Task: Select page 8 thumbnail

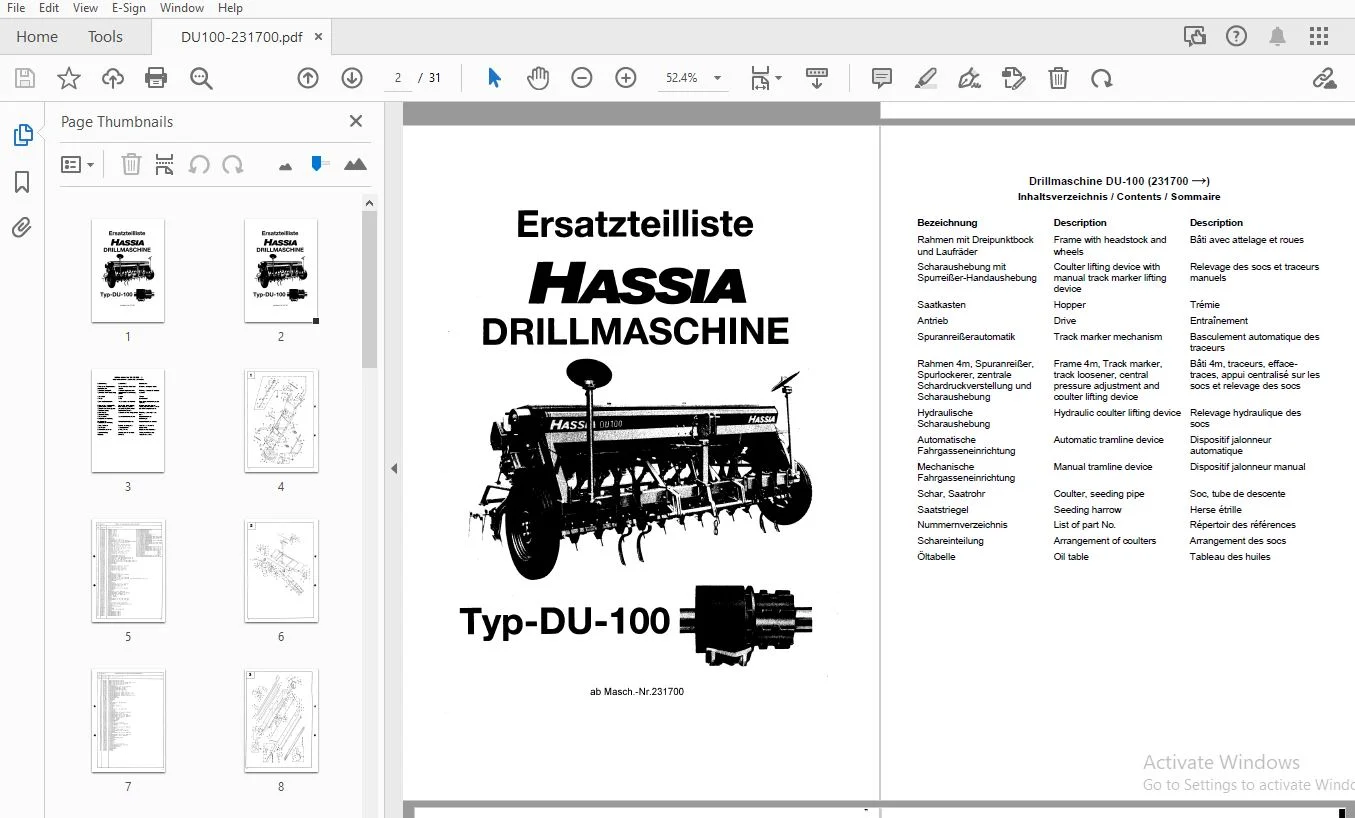Action: (281, 721)
